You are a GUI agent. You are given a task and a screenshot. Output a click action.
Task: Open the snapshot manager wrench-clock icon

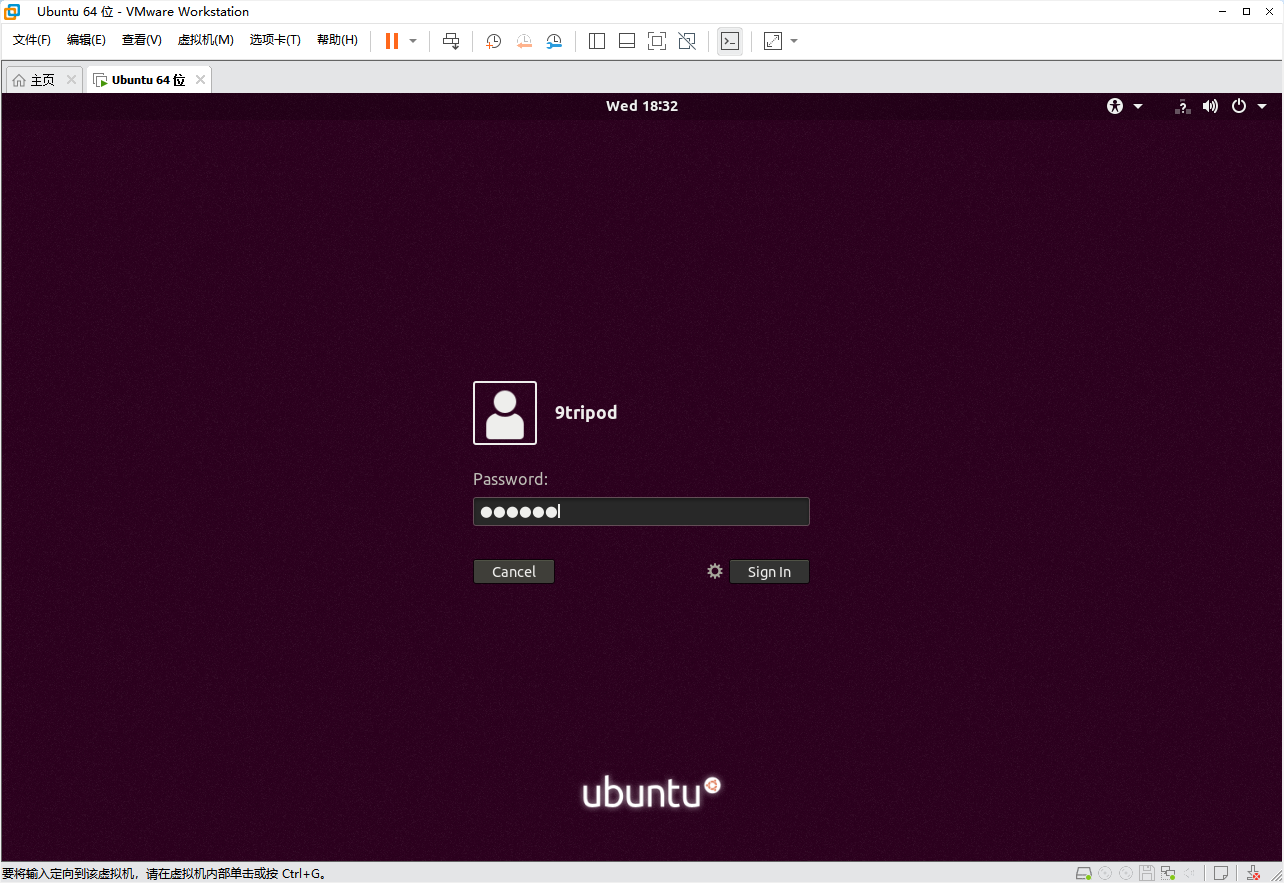(x=554, y=41)
